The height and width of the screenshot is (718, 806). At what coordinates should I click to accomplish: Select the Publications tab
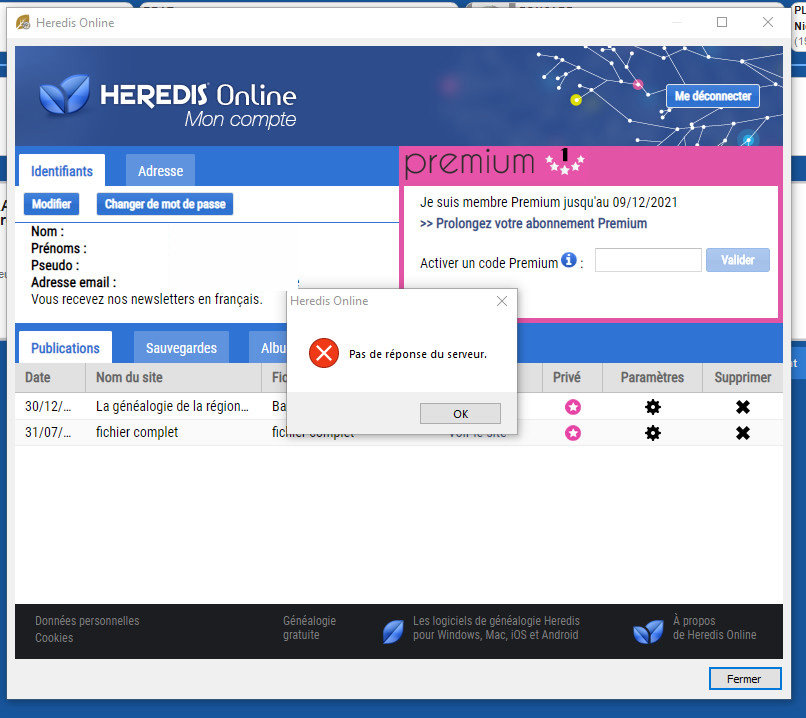pos(65,348)
